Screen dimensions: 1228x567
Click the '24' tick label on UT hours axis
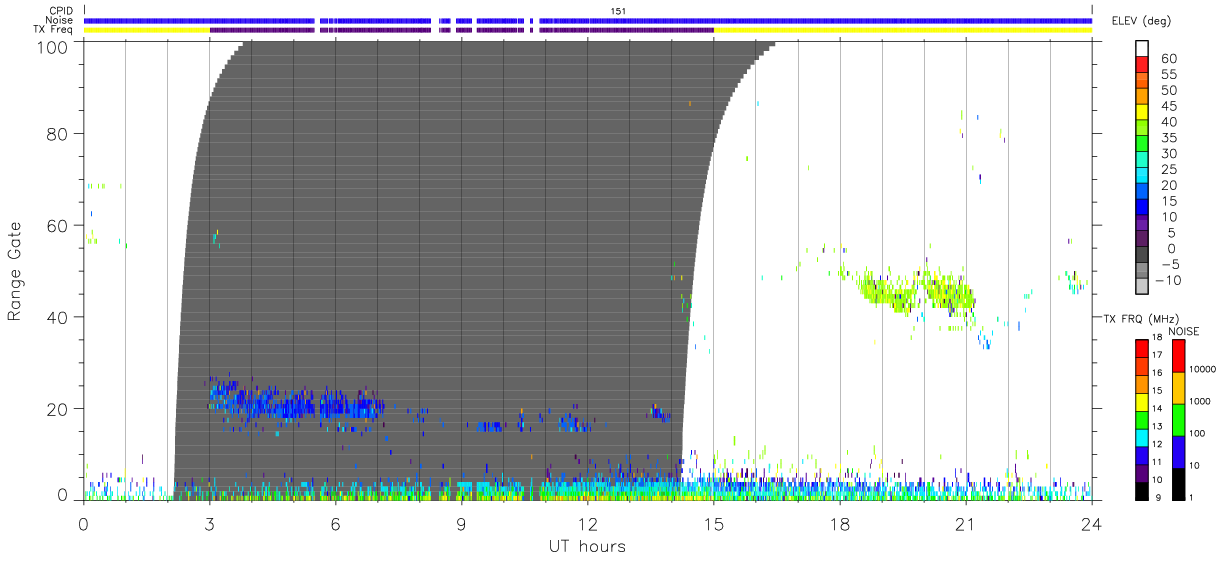[x=1092, y=524]
